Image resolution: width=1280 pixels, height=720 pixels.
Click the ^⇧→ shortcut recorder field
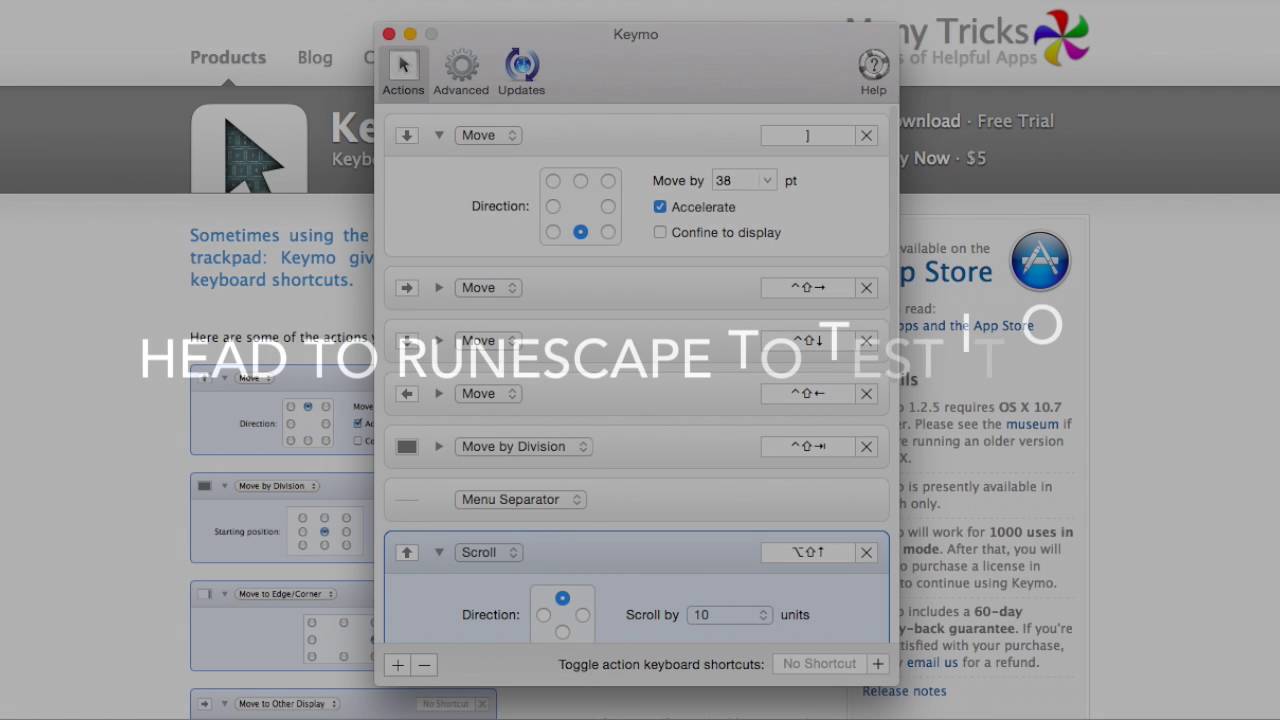[x=808, y=288]
